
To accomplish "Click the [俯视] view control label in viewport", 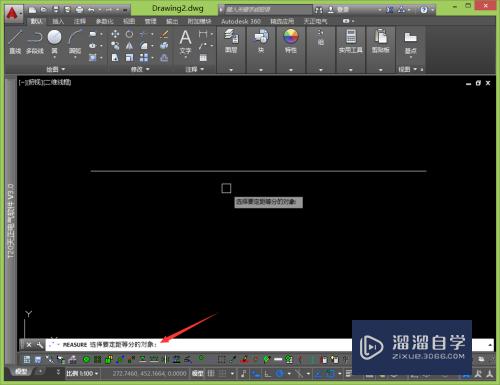I will click(33, 82).
